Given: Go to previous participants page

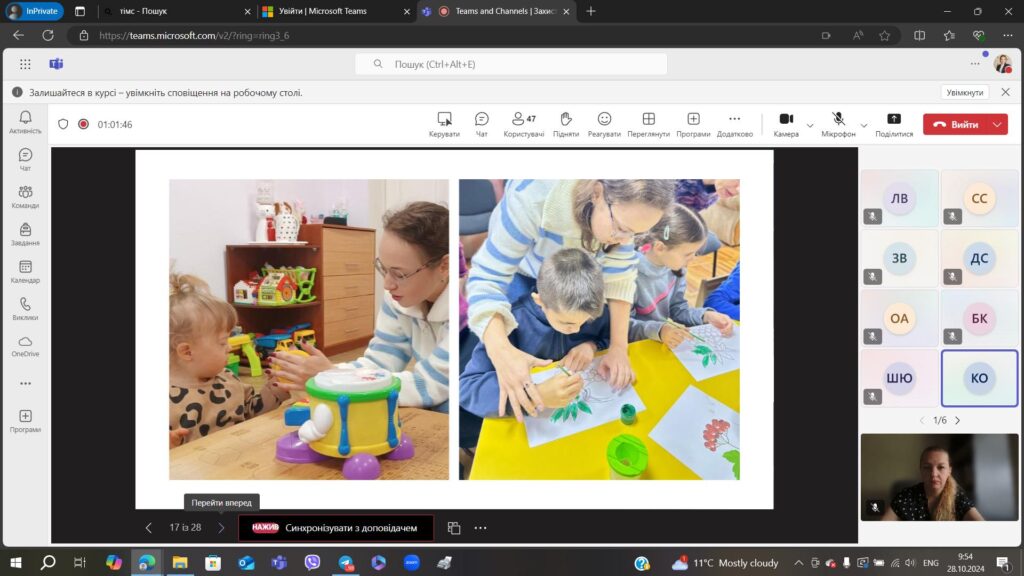Looking at the screenshot, I should (x=921, y=421).
